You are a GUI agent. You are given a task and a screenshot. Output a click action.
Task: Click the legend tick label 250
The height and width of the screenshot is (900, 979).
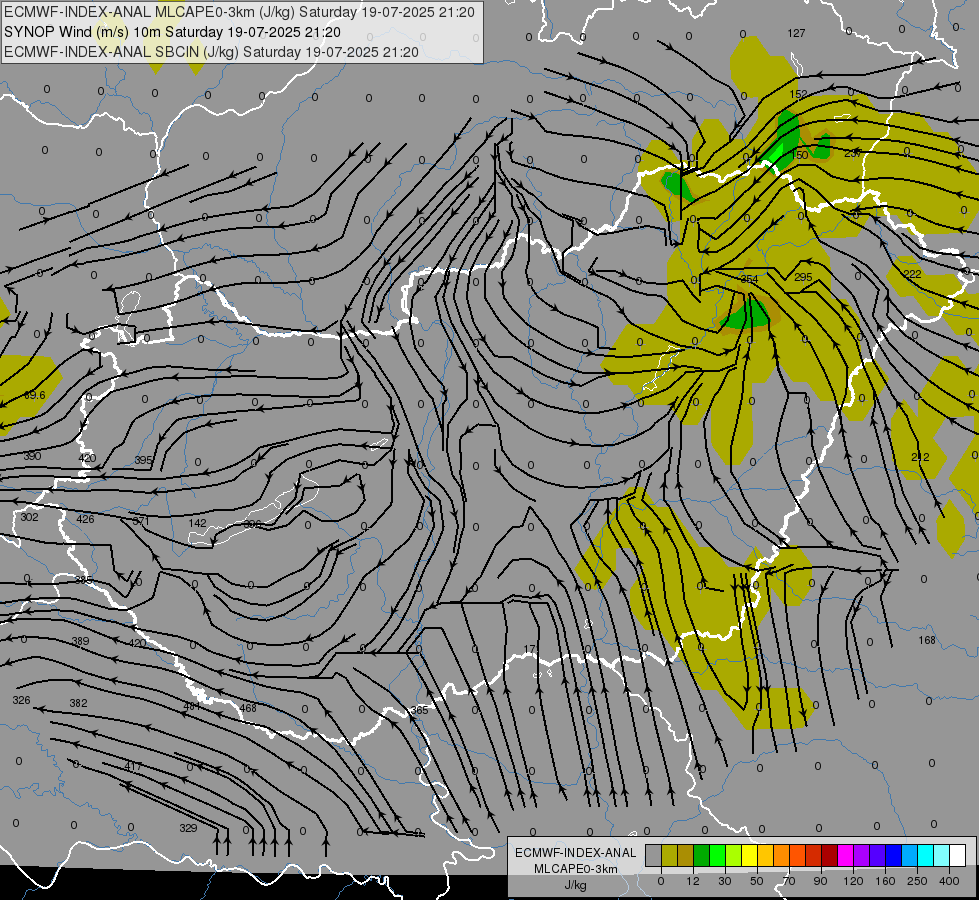click(917, 881)
